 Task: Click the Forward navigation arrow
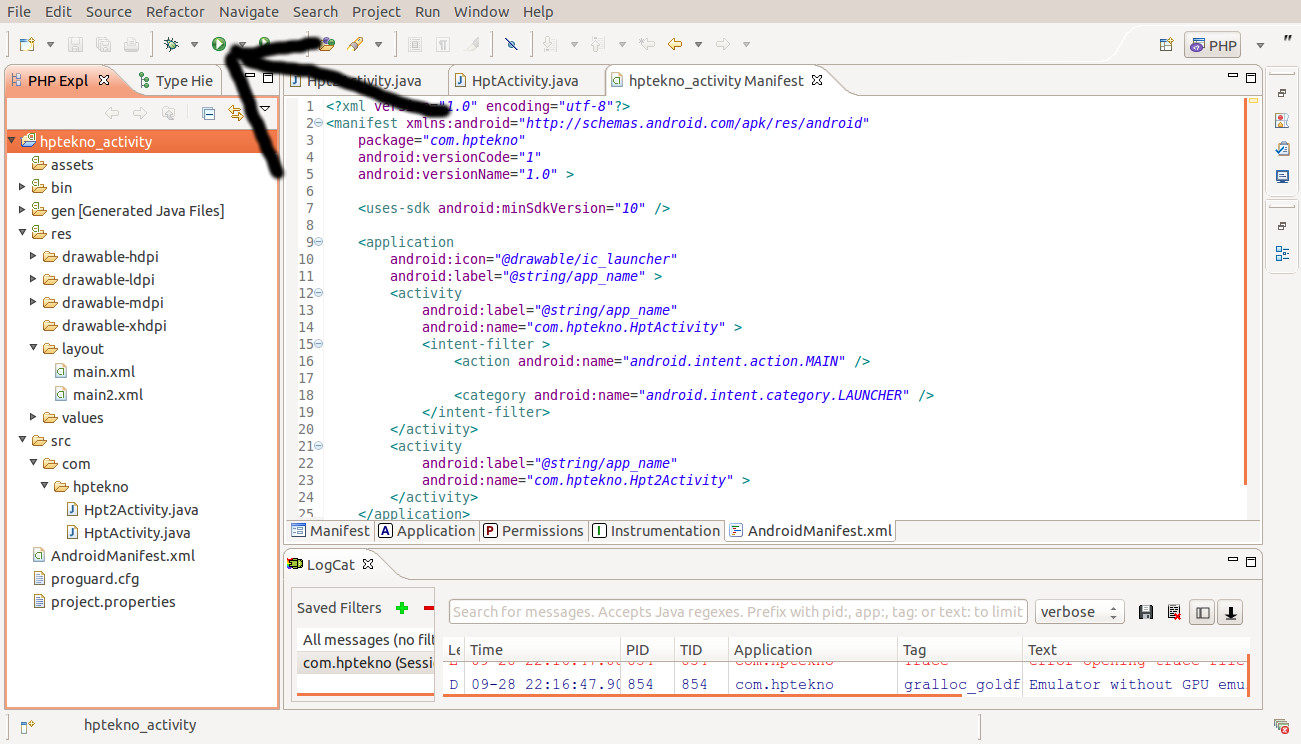pyautogui.click(x=723, y=44)
